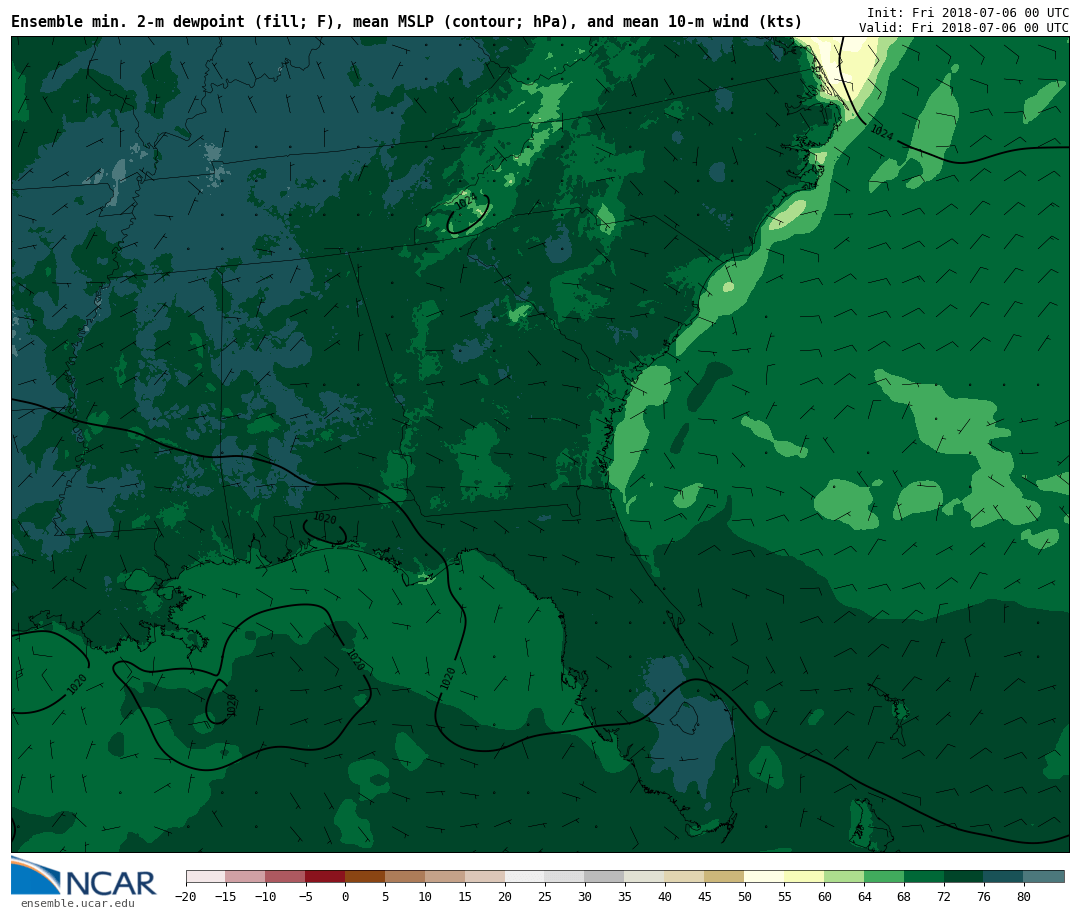Click the -10 to -5 legend swatch
Image resolution: width=1080 pixels, height=915 pixels.
coord(286,876)
